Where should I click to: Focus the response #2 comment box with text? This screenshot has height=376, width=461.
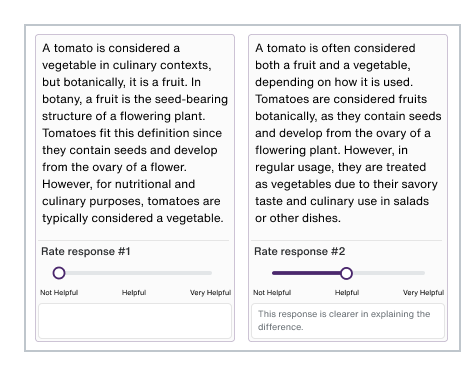pos(348,321)
